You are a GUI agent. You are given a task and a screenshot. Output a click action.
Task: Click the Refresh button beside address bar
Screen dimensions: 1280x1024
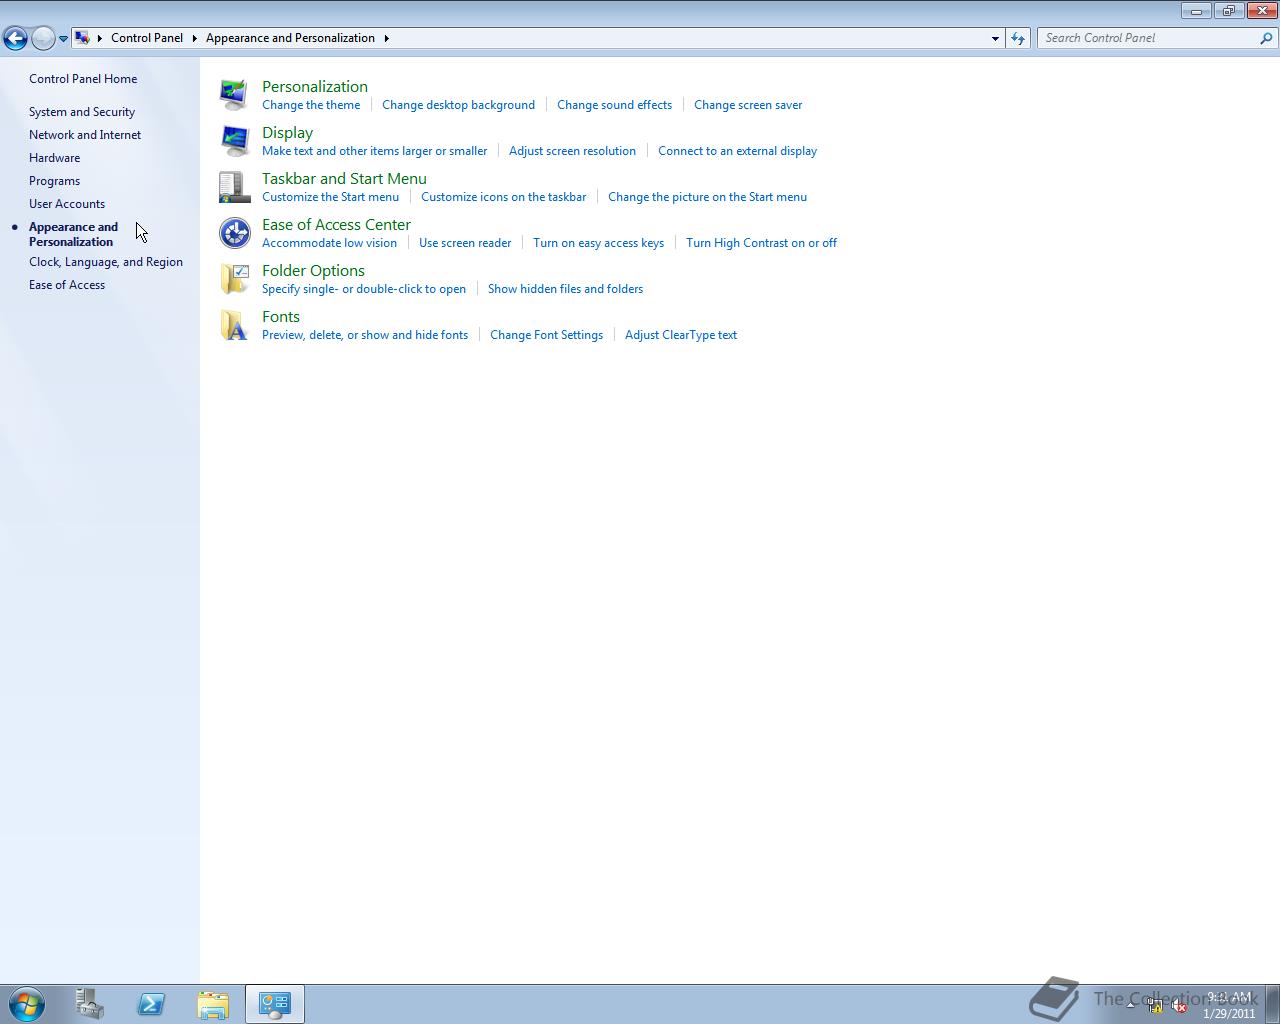click(1017, 38)
